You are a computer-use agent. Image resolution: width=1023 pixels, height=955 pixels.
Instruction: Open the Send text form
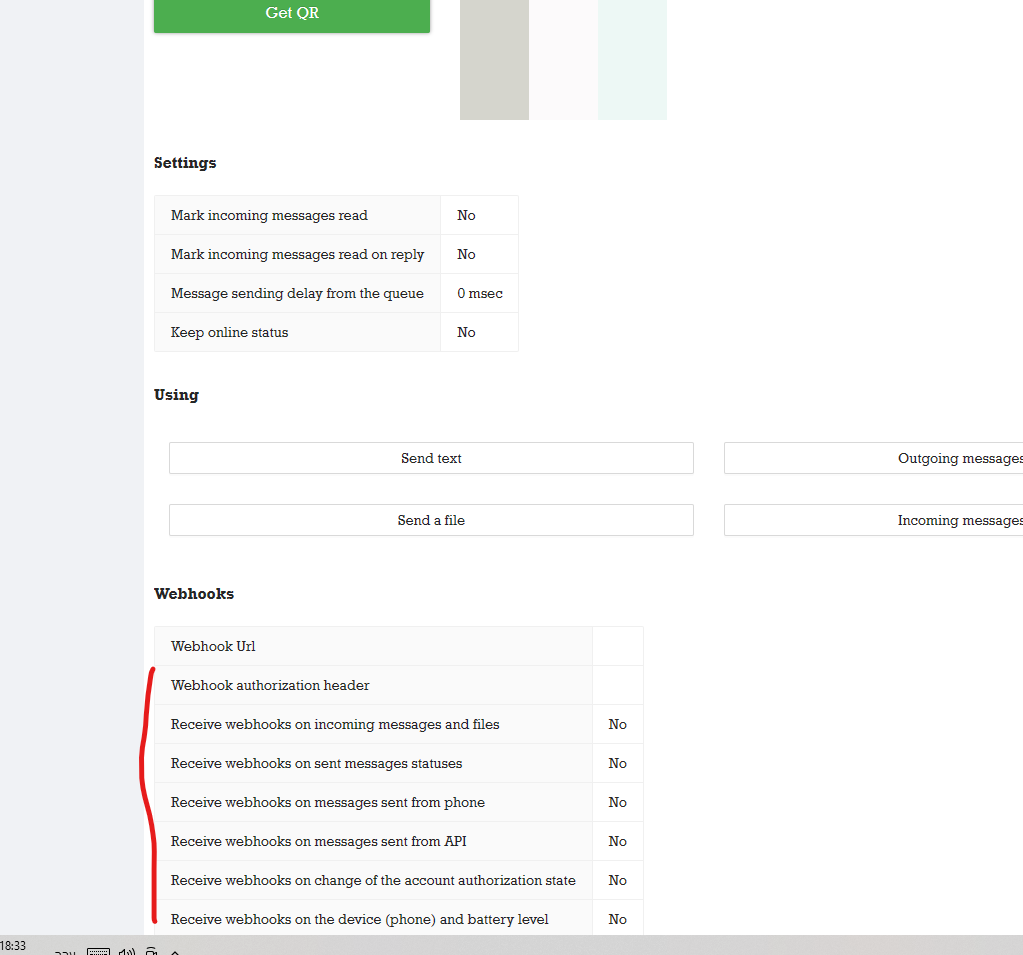tap(431, 458)
